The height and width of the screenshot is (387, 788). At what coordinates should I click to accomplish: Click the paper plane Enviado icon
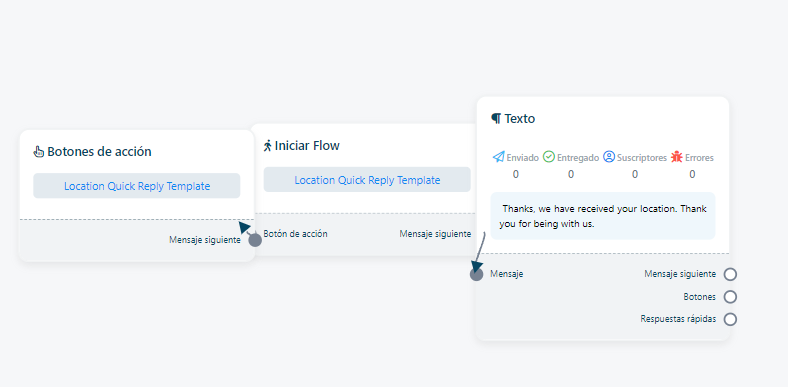(498, 157)
